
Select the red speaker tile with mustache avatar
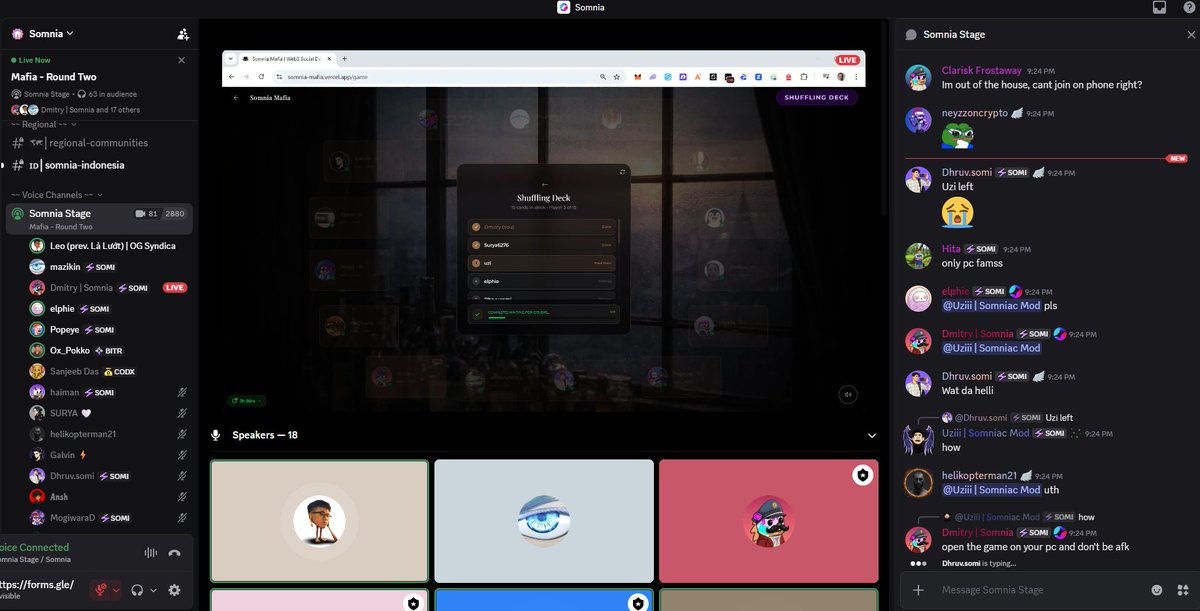click(768, 520)
